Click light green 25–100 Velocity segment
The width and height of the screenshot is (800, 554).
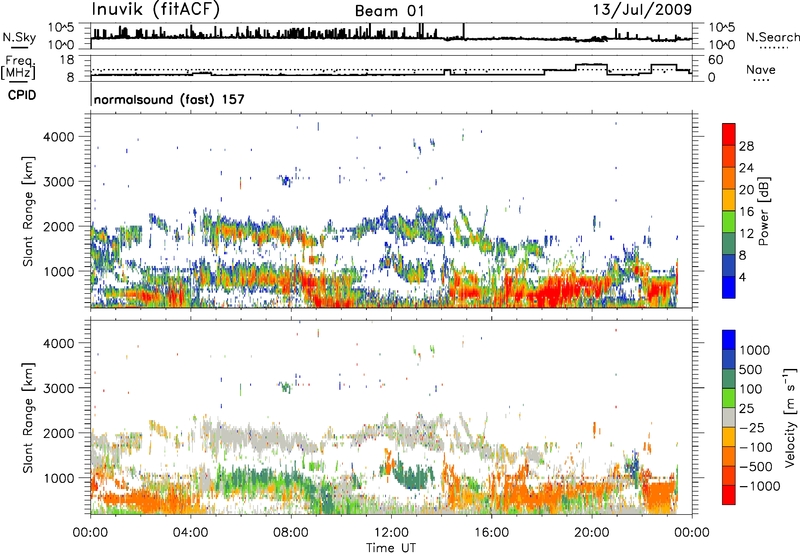(x=729, y=398)
